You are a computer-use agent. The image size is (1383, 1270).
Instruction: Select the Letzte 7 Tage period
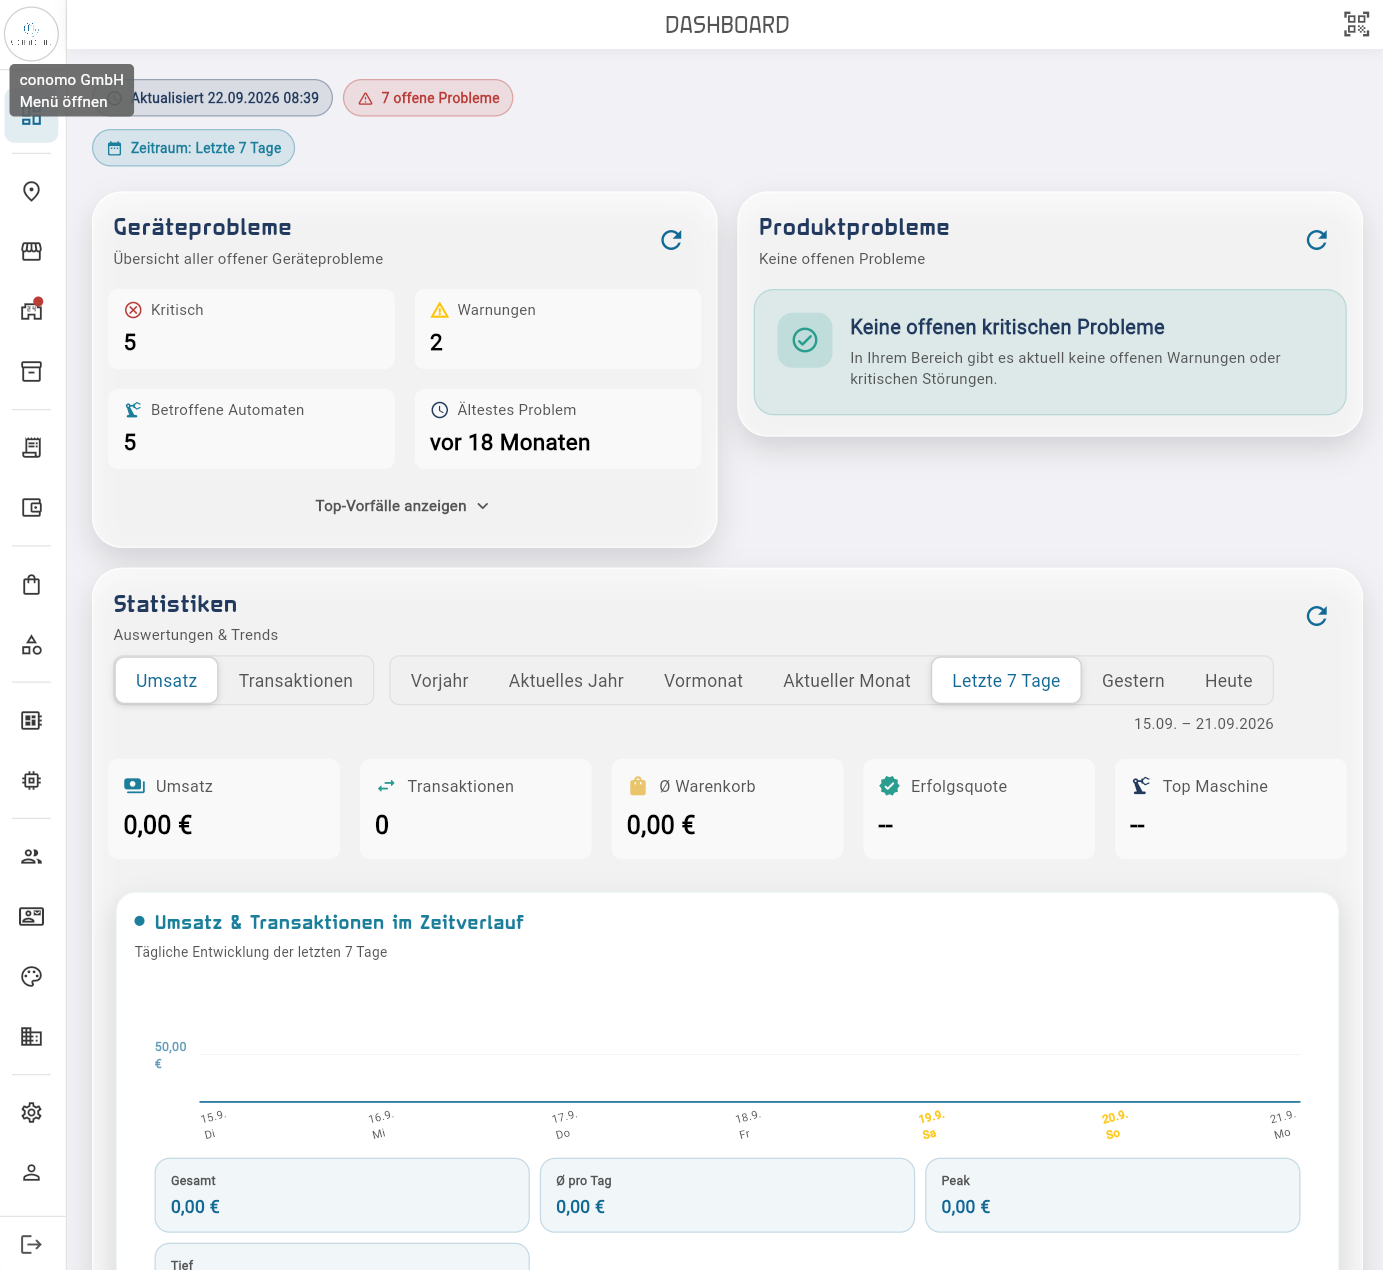[1006, 681]
